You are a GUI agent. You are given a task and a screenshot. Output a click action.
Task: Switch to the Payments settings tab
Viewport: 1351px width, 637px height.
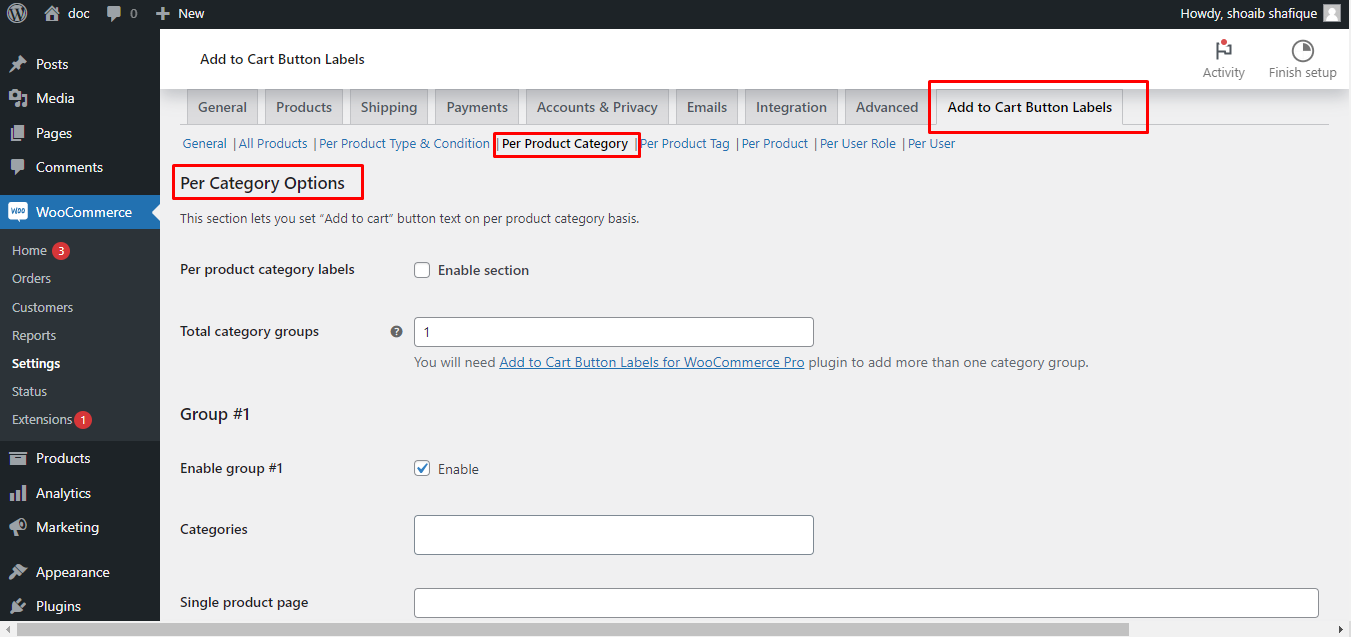pyautogui.click(x=477, y=107)
